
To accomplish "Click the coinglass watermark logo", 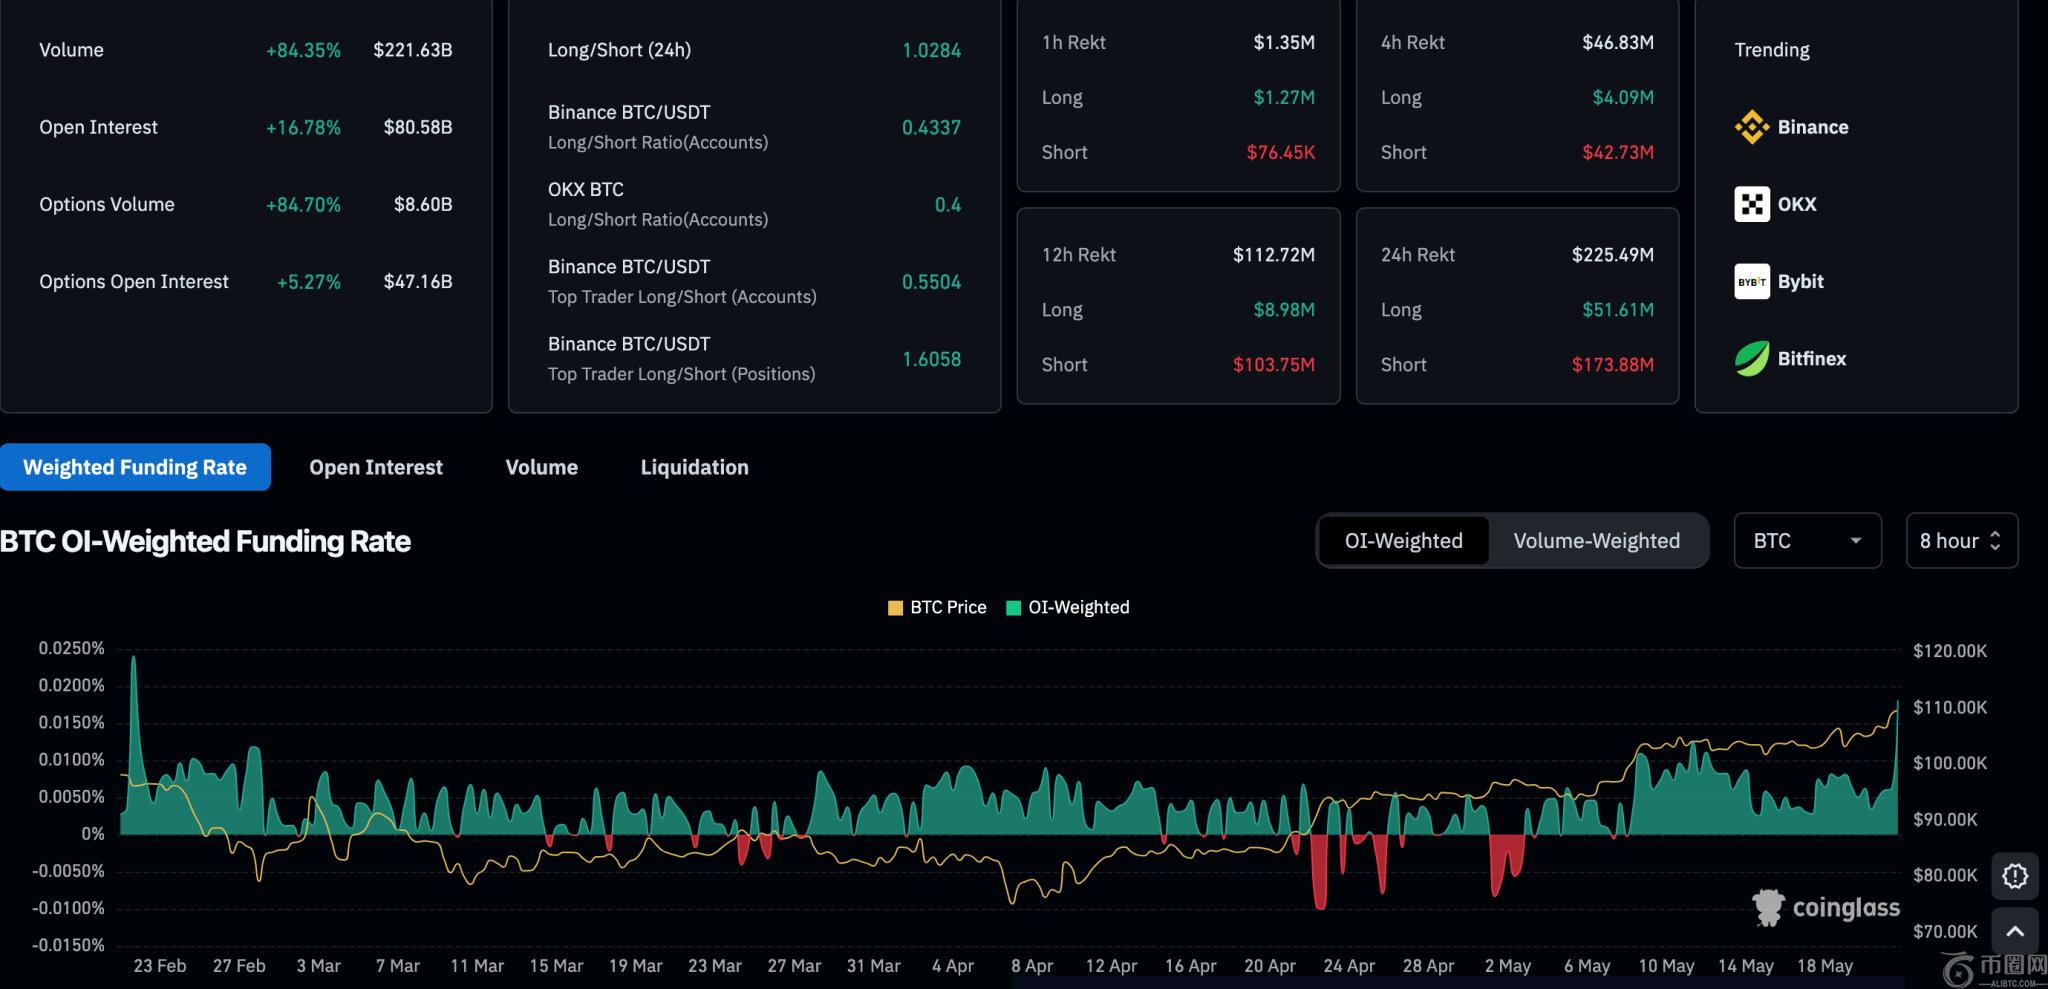I will pos(1825,908).
